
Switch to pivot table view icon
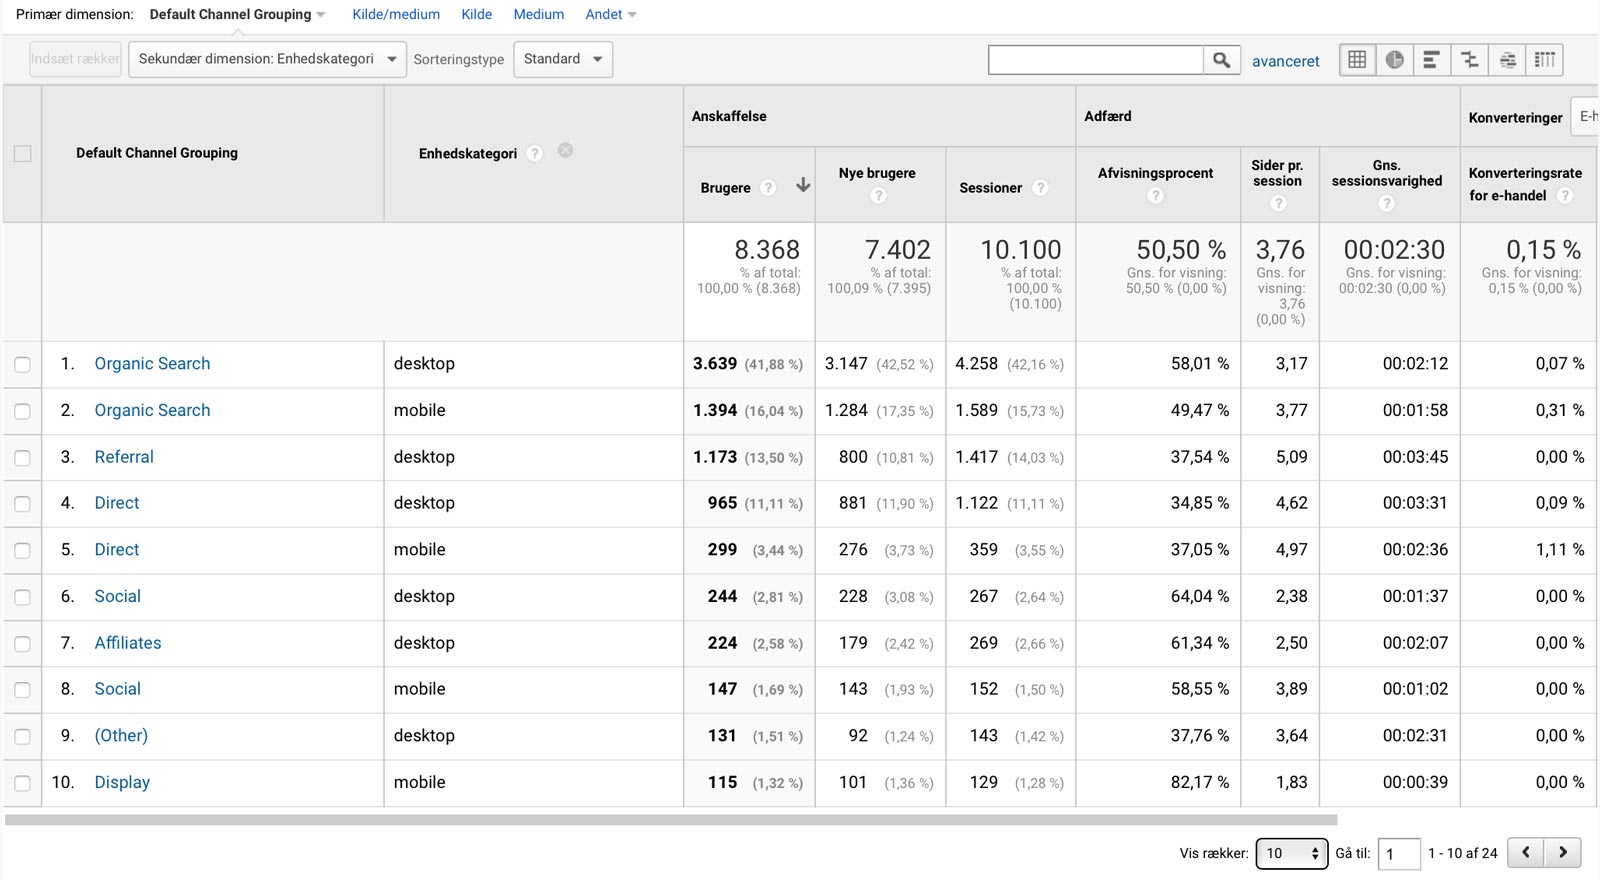coord(1545,60)
